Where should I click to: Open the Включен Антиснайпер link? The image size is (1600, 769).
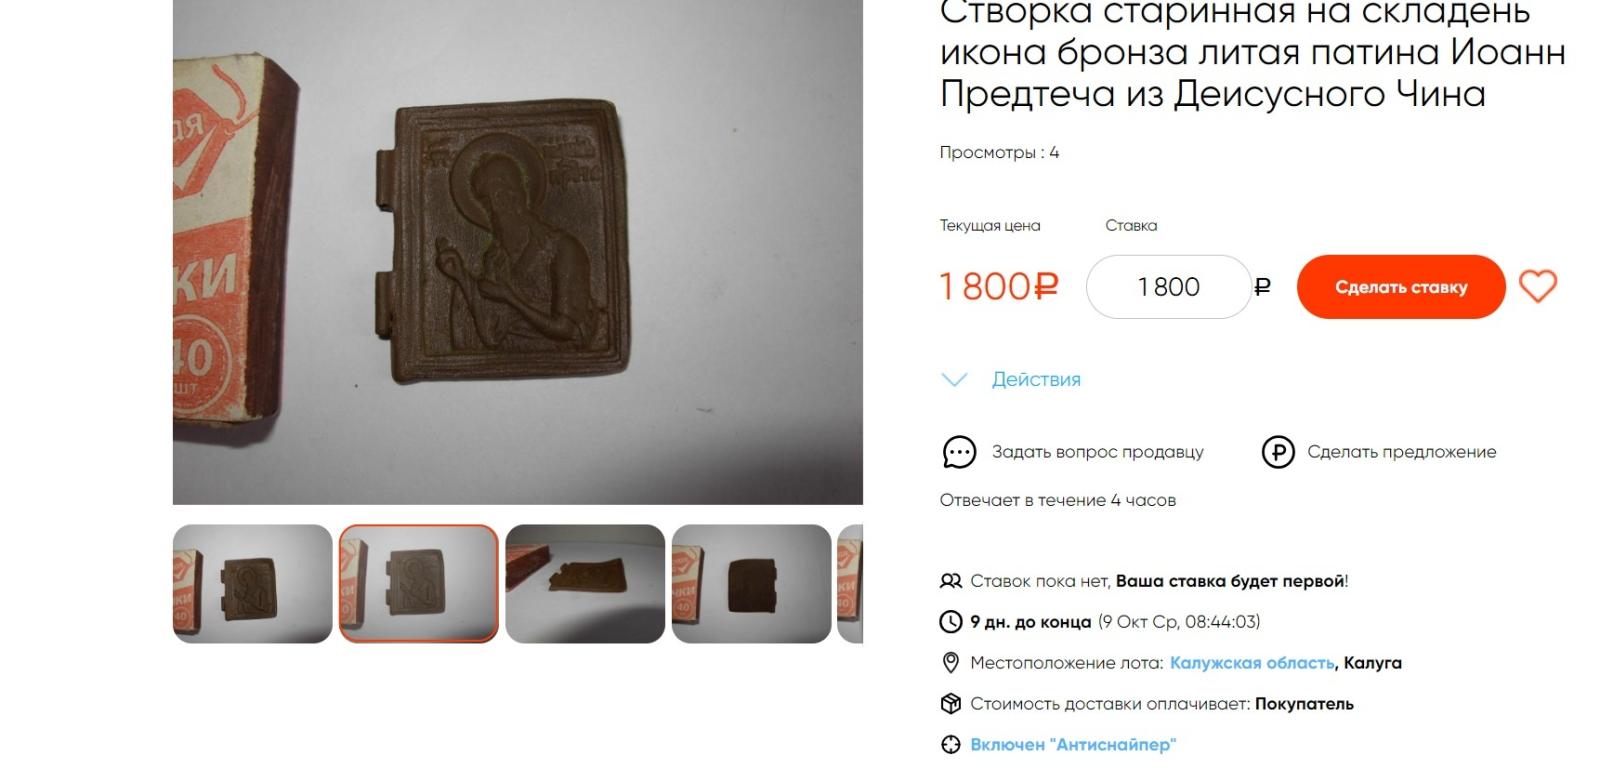click(x=1073, y=745)
